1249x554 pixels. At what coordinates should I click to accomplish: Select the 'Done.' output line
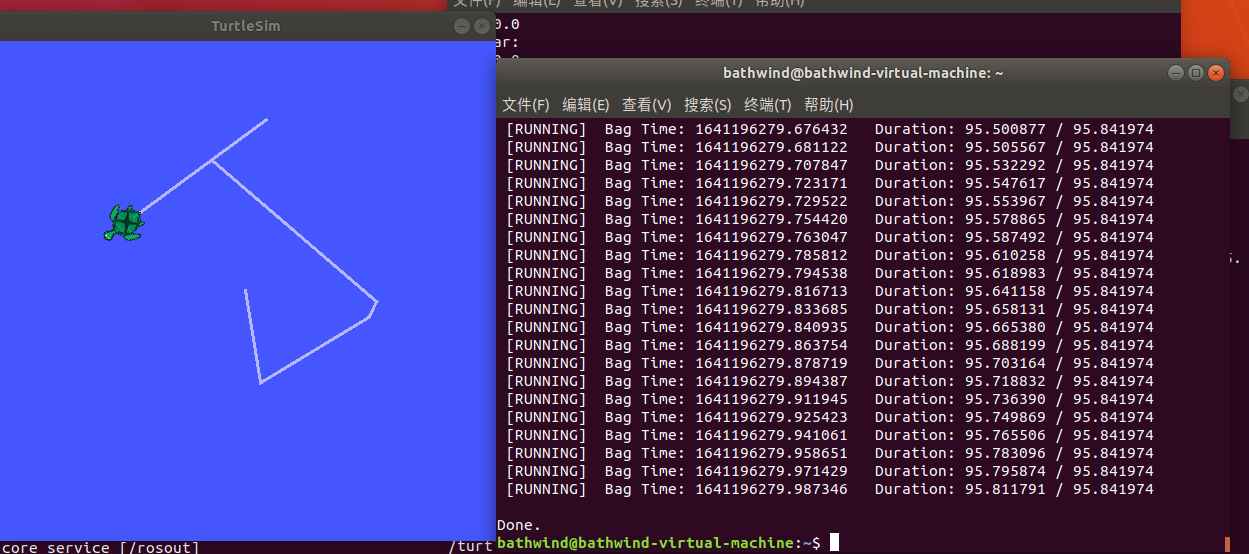coord(519,525)
